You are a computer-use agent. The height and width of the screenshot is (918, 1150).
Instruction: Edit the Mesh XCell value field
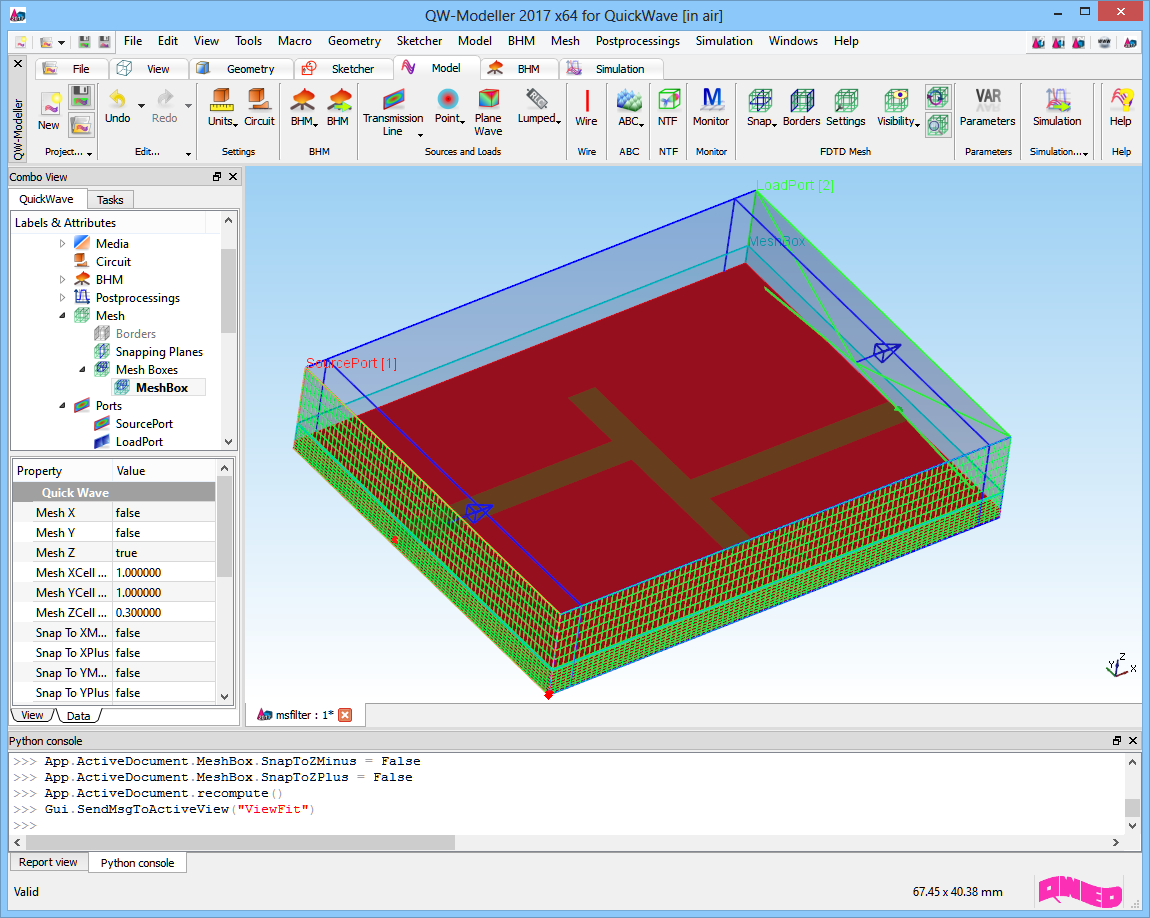click(x=164, y=573)
